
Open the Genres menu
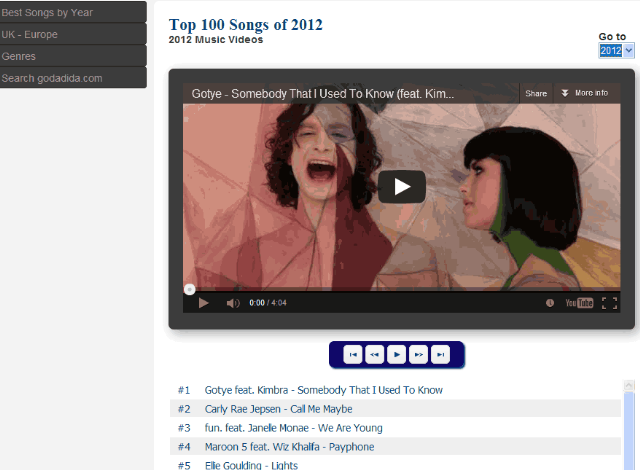[73, 56]
